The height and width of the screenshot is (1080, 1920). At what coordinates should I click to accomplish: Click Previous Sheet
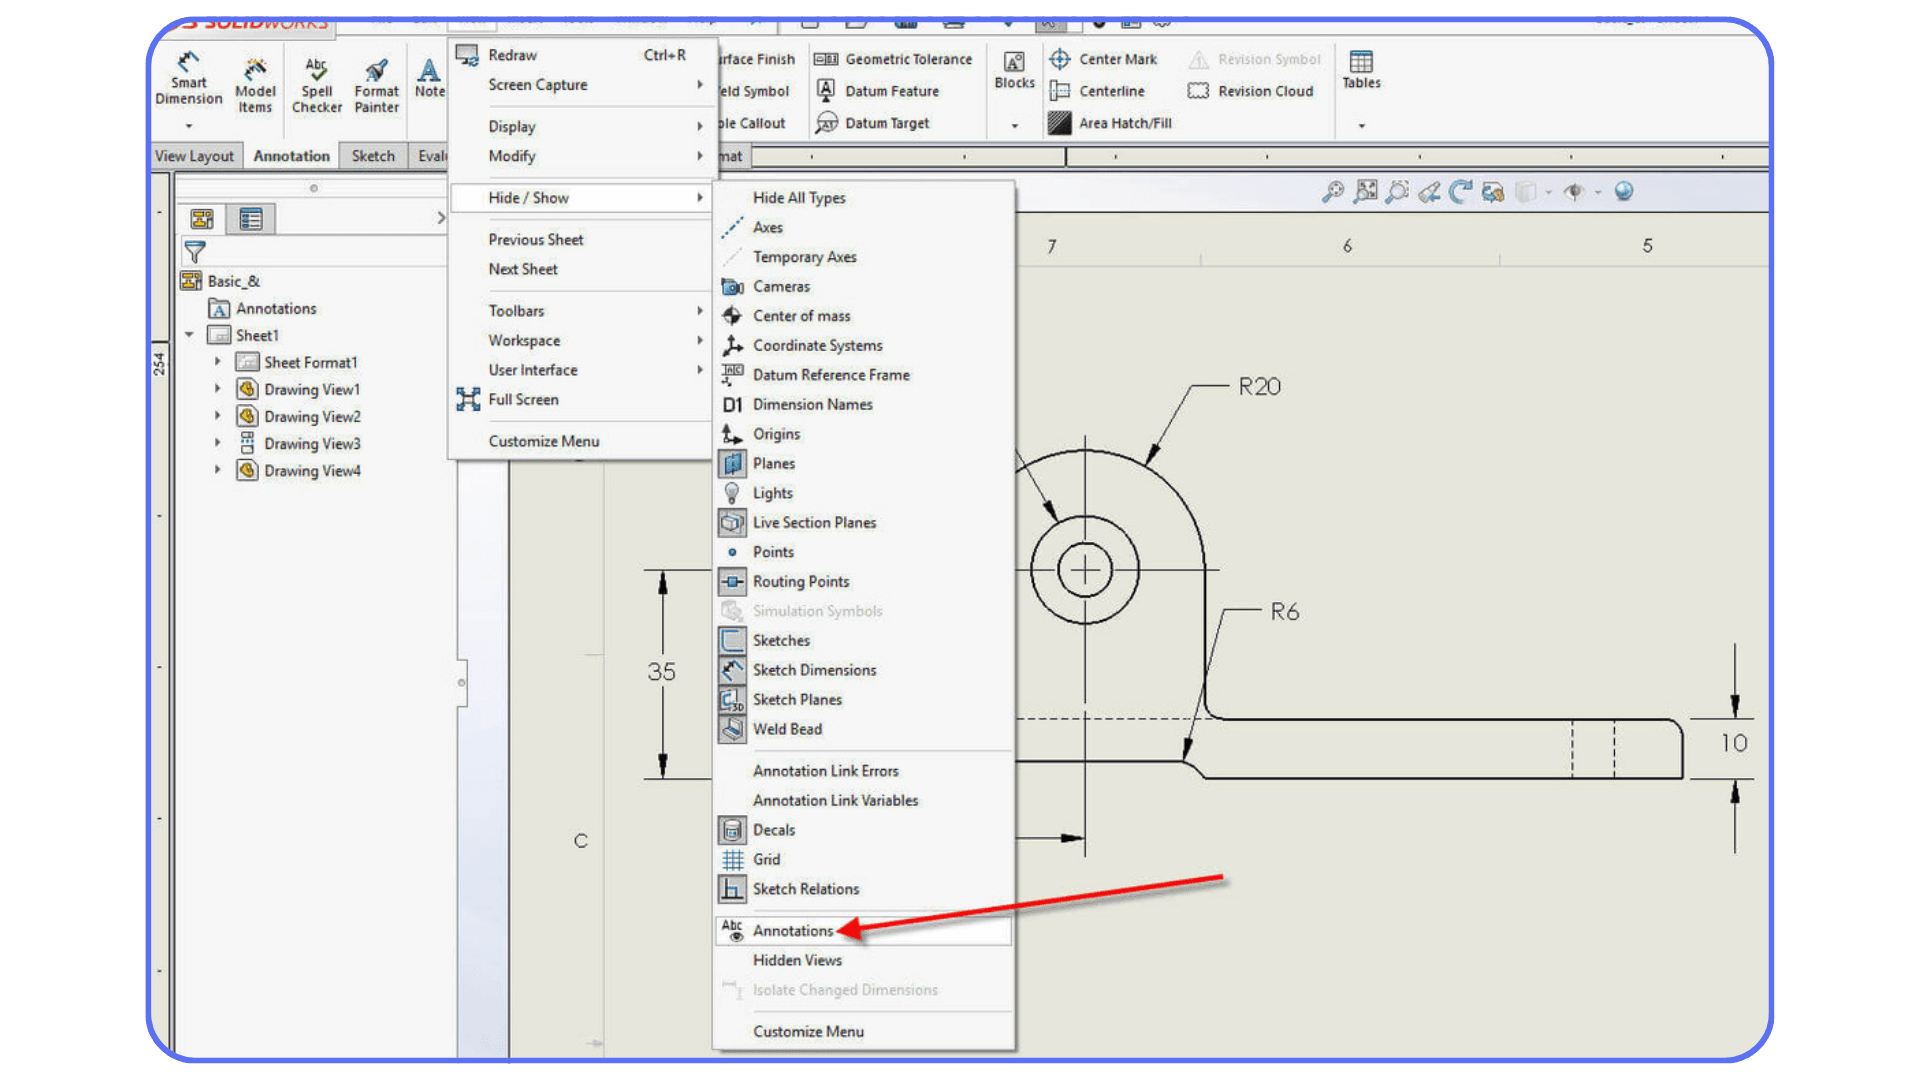click(536, 239)
